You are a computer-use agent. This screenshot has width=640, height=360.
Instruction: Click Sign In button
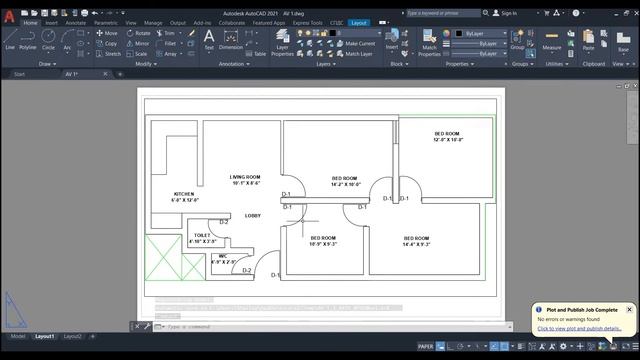click(505, 13)
